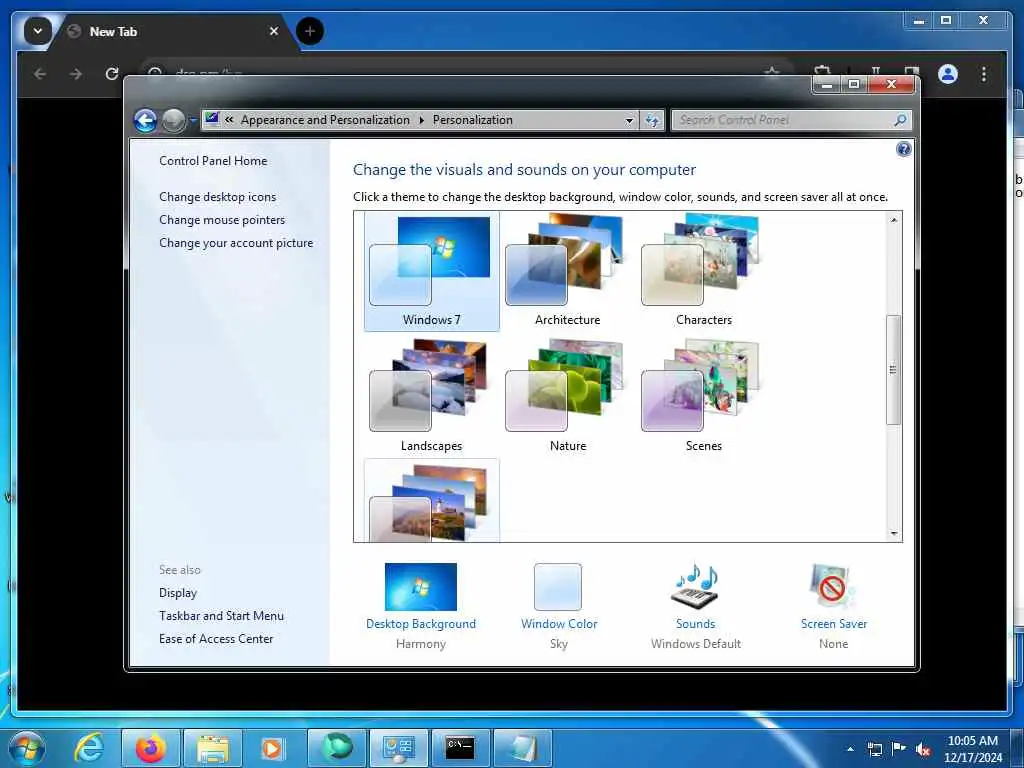Click the browser forward arrow
1024x768 pixels.
[x=76, y=74]
